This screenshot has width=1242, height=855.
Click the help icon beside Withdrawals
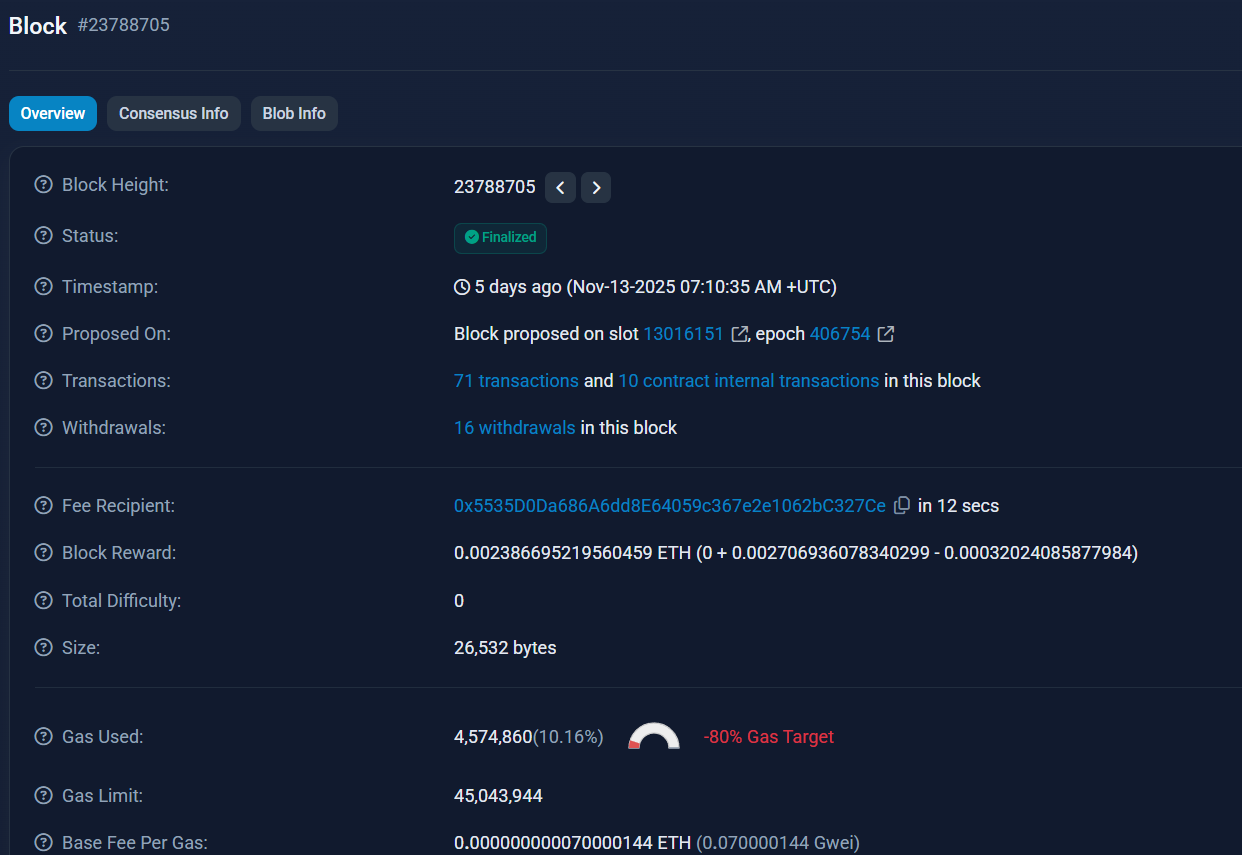point(42,427)
